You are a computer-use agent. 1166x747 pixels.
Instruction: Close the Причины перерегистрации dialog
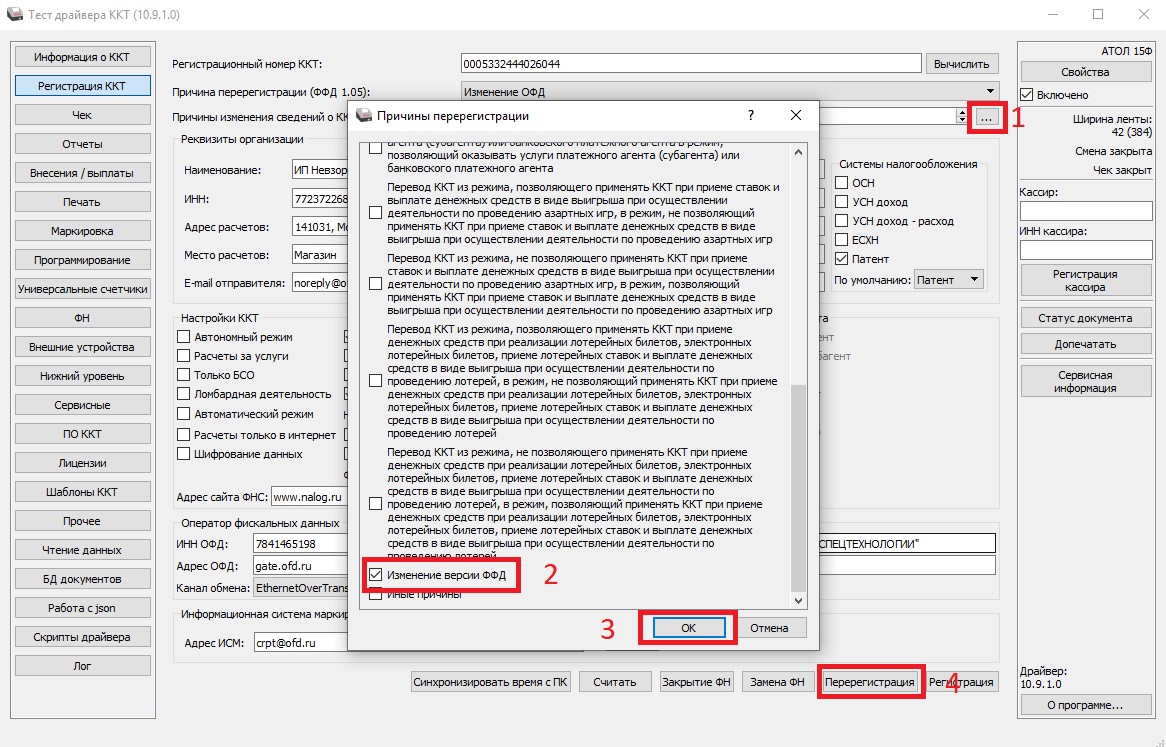796,116
